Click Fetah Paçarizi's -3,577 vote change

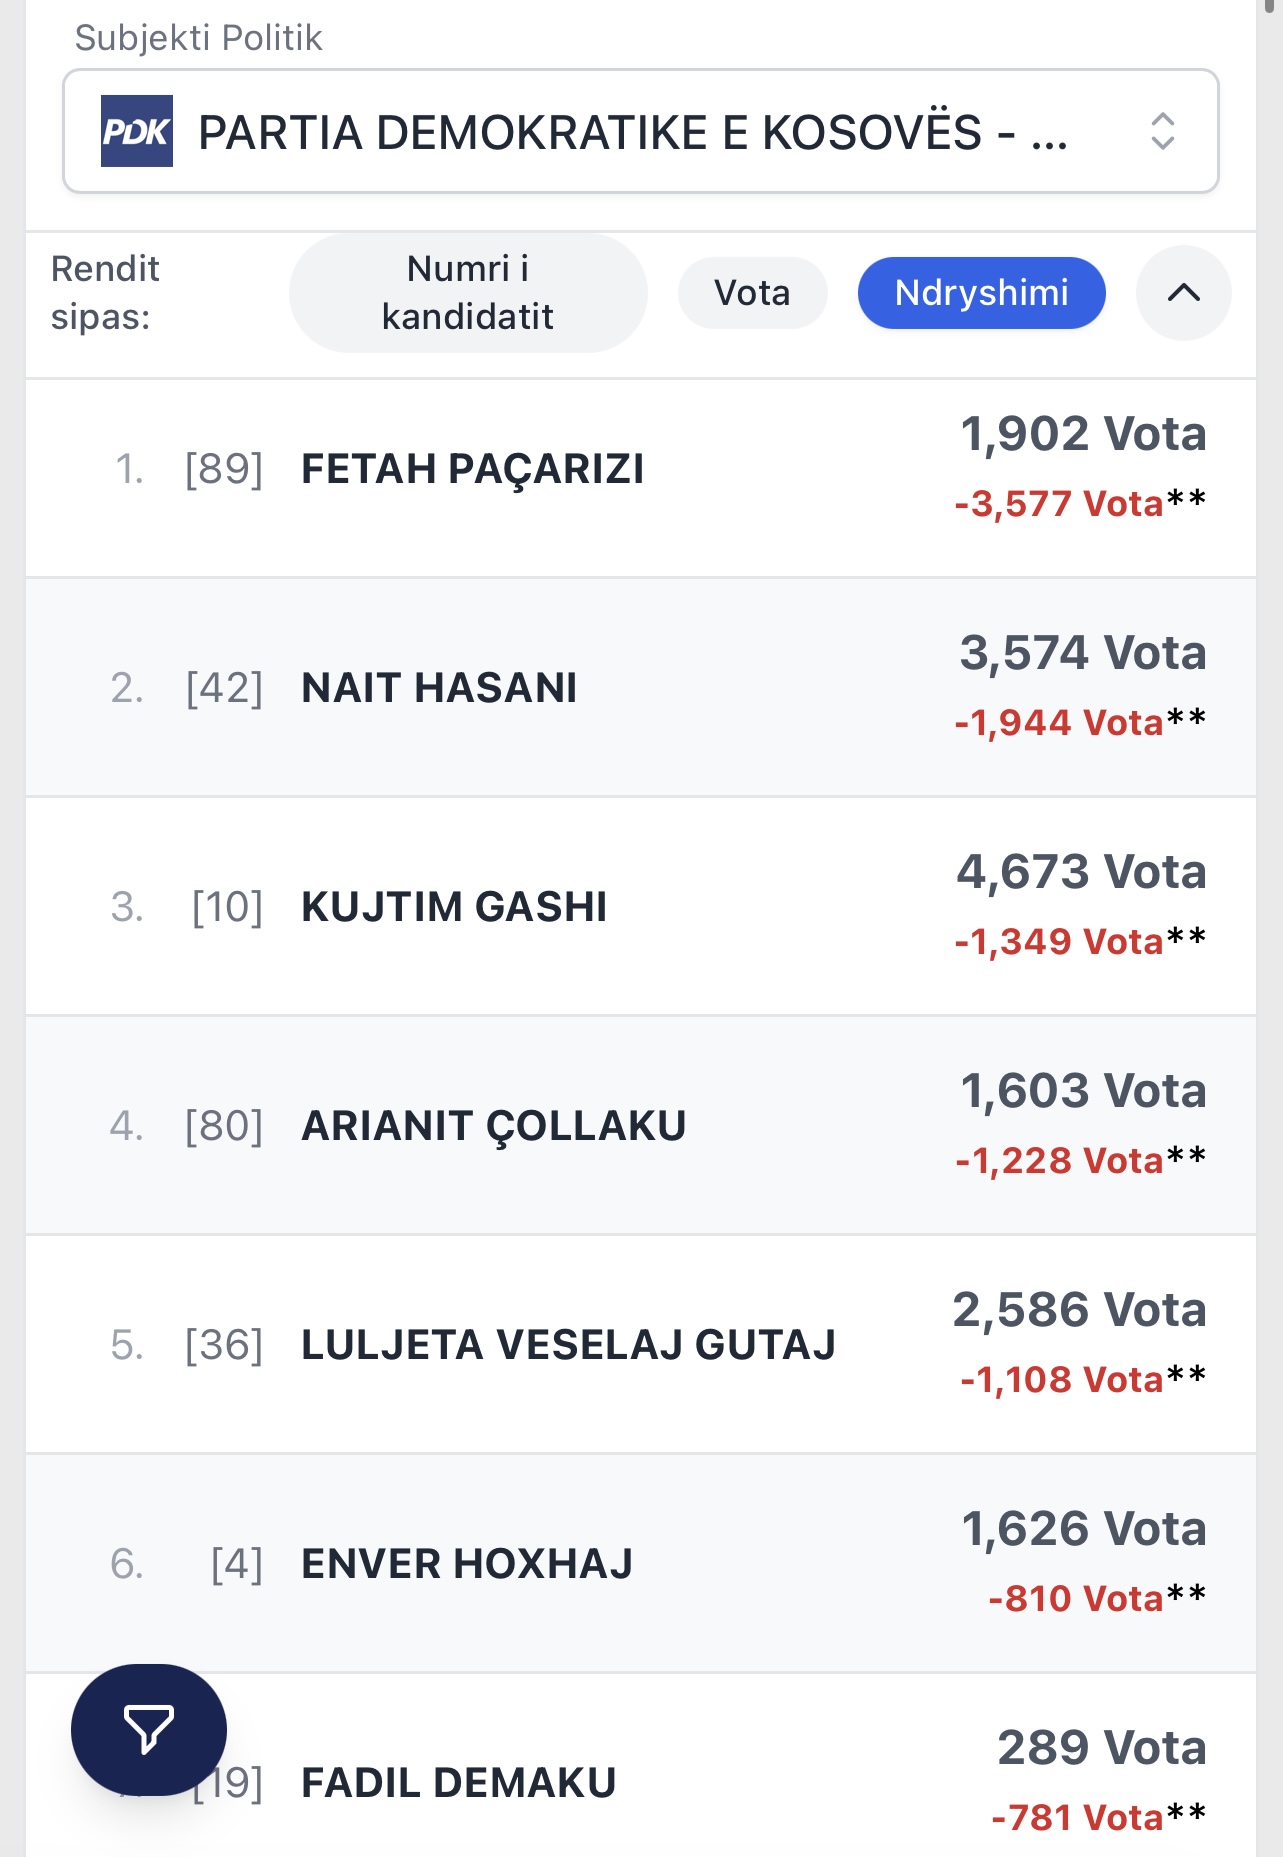1059,504
